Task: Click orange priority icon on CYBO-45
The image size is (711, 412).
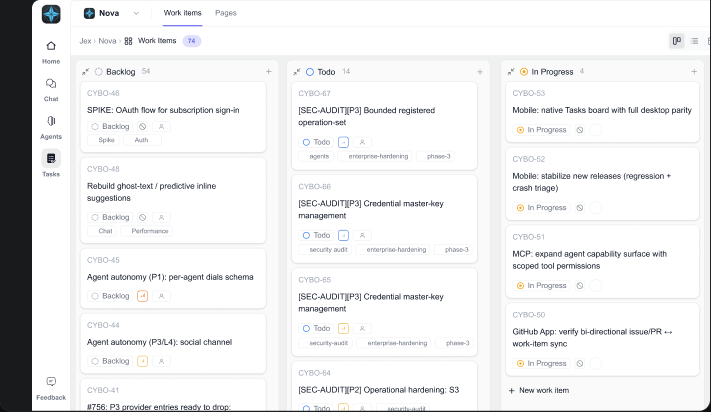Action: pos(142,296)
